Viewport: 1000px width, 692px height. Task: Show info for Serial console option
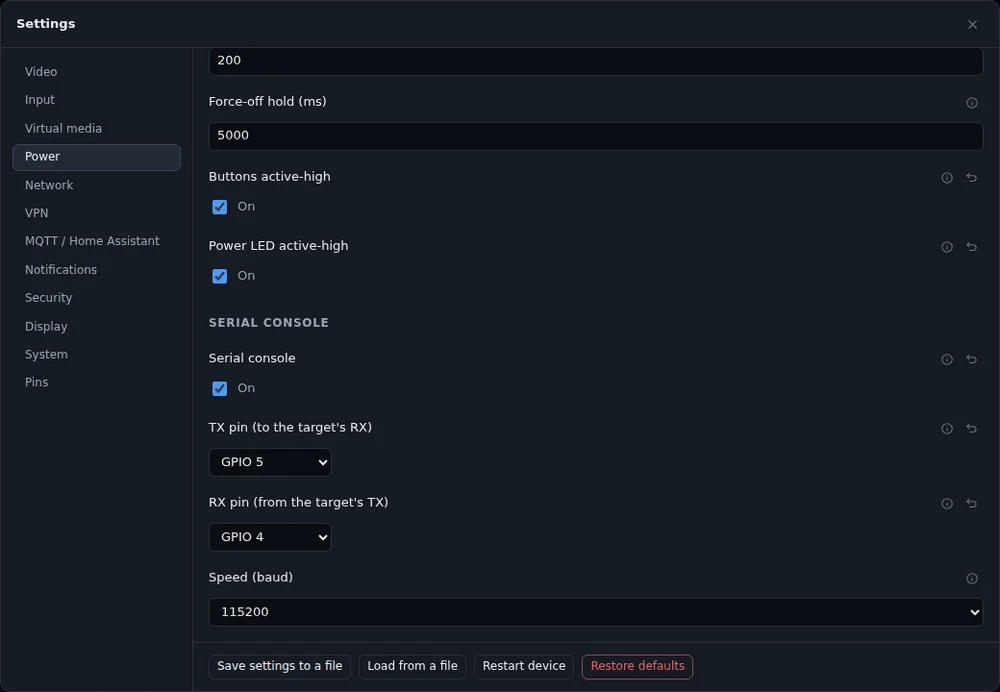point(946,360)
